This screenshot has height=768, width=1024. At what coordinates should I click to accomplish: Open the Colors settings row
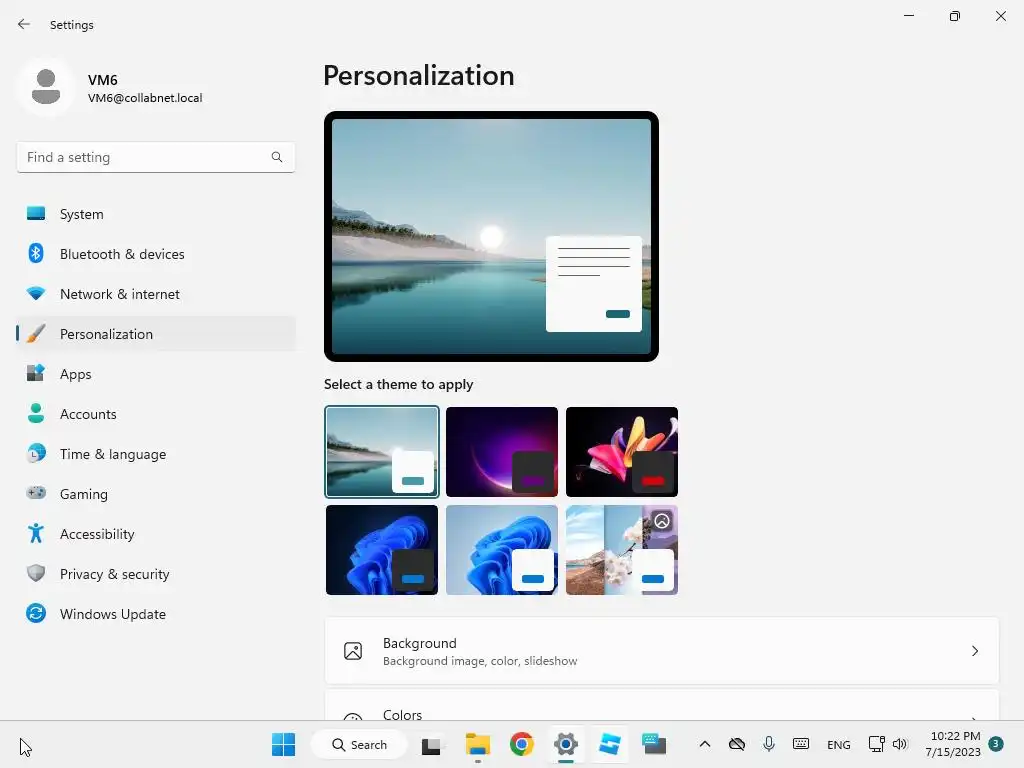point(662,707)
